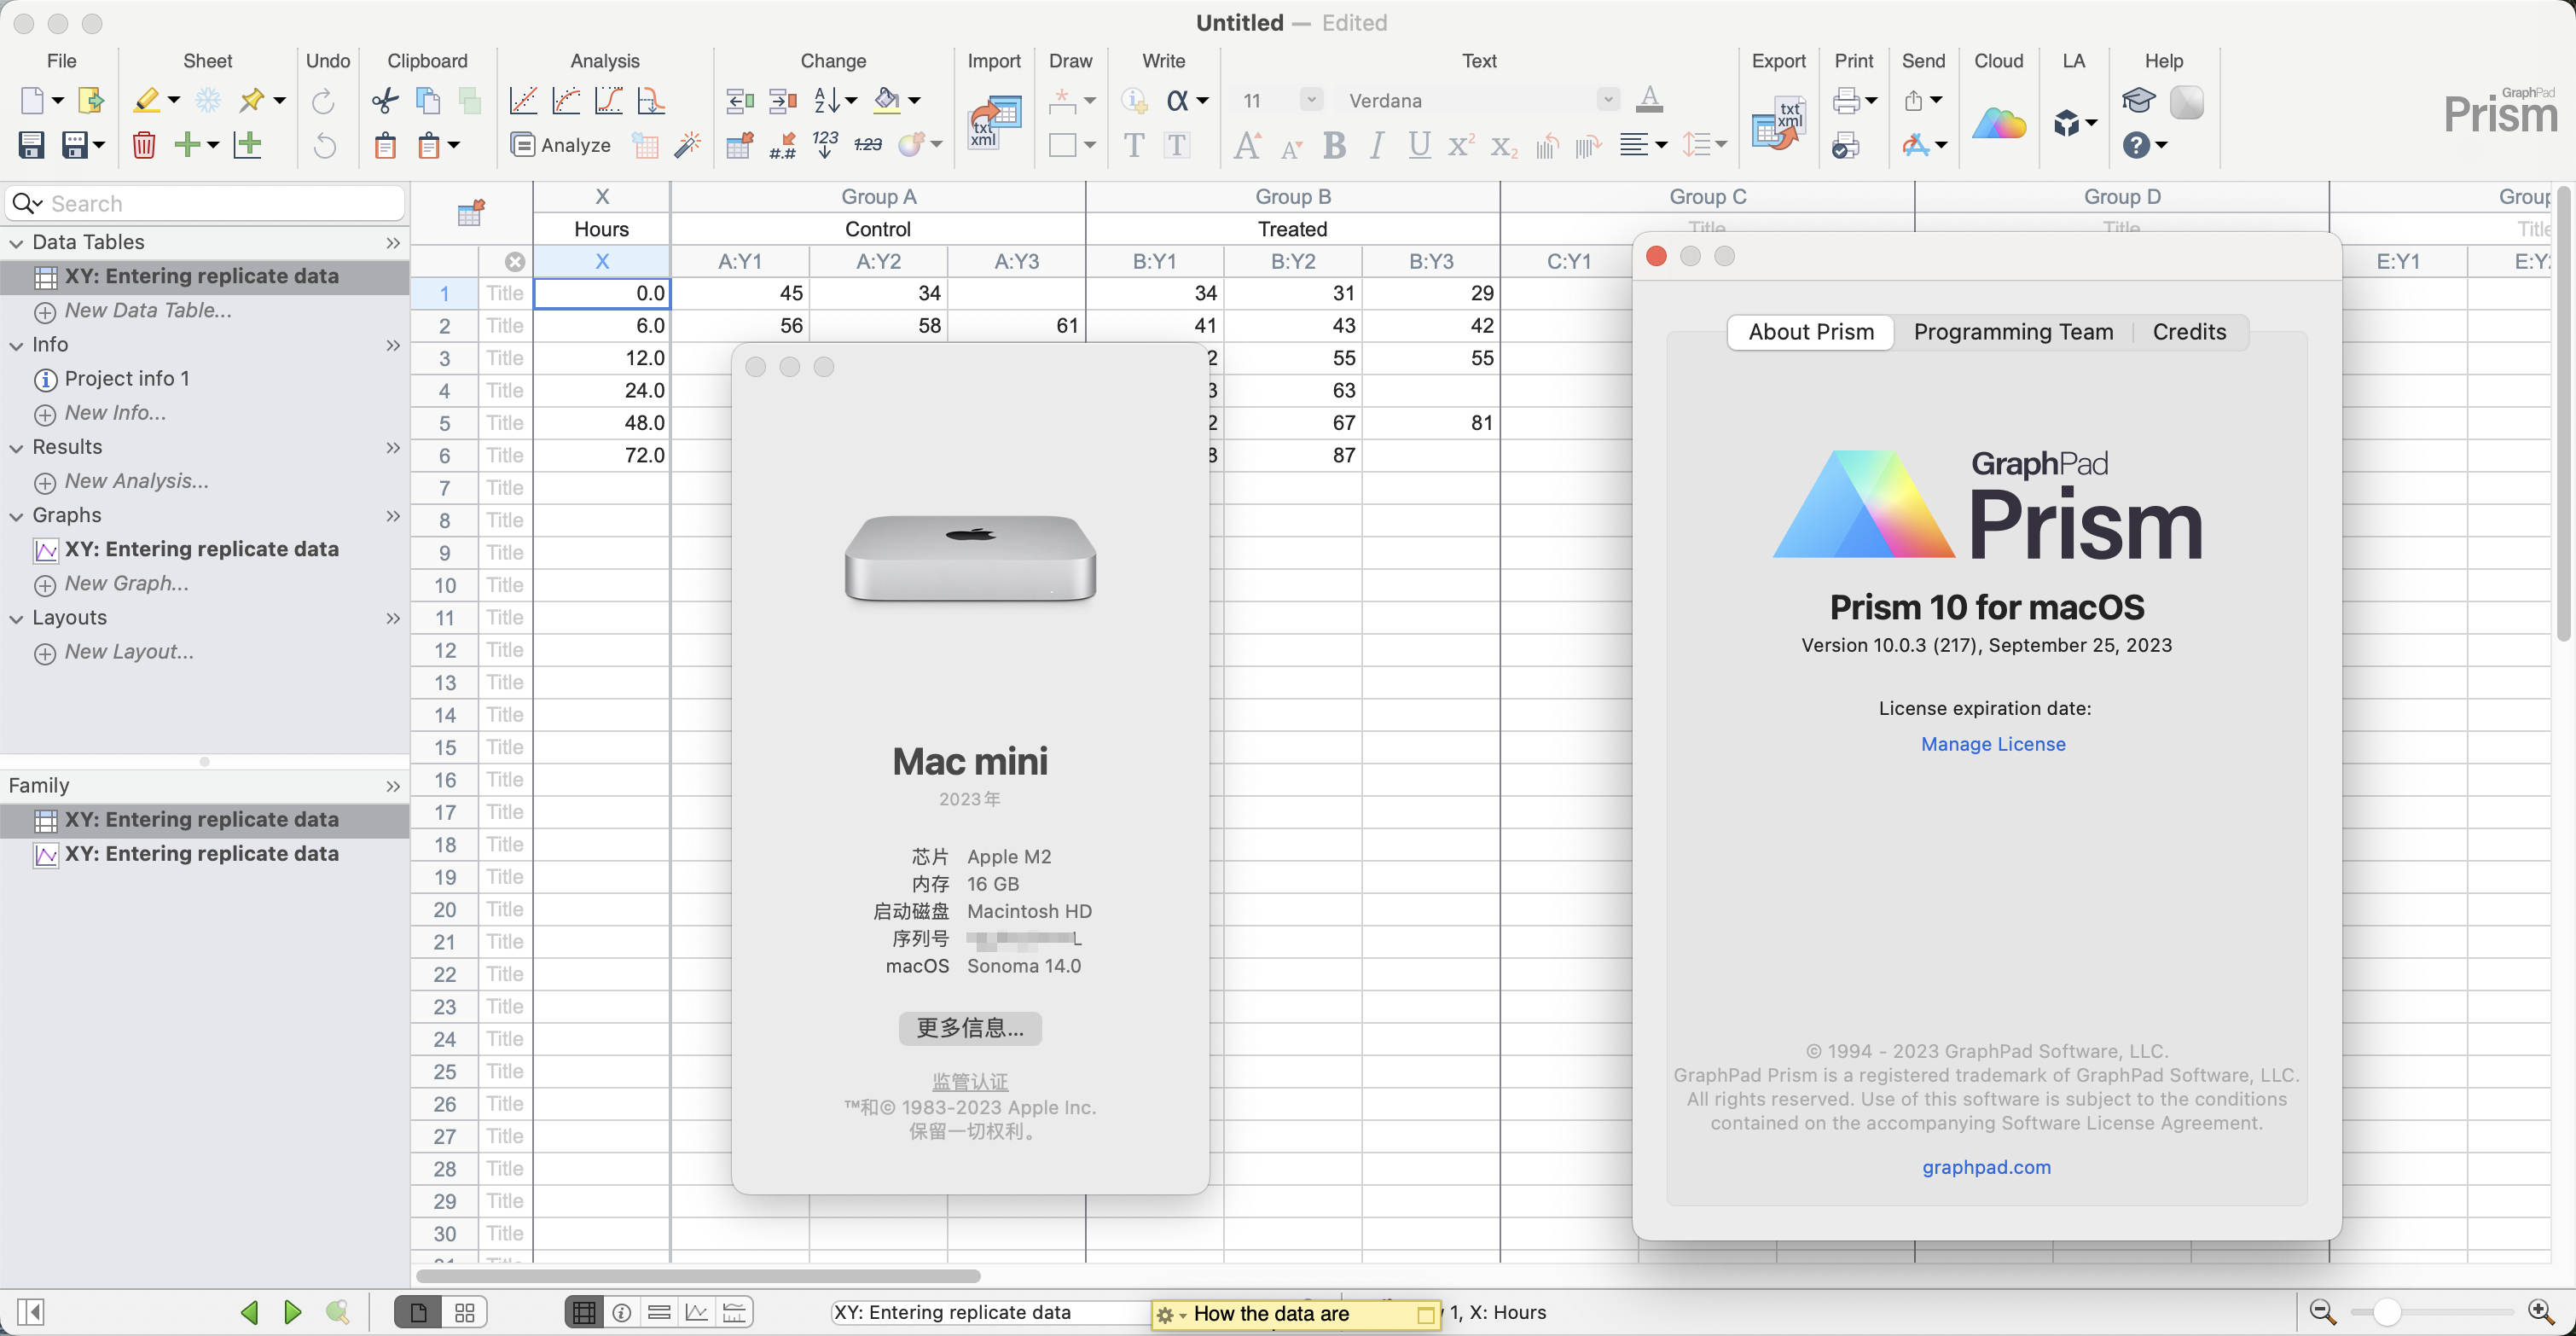
Task: Toggle subscript formatting
Action: coord(1503,146)
